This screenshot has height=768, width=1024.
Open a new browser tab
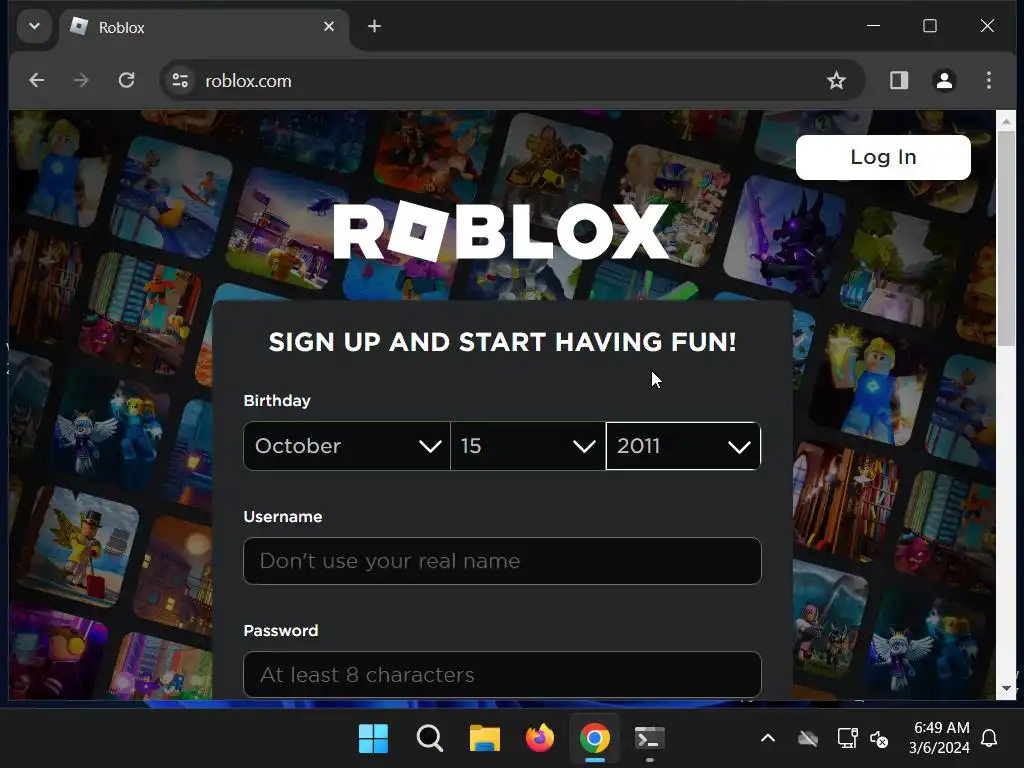pos(374,26)
